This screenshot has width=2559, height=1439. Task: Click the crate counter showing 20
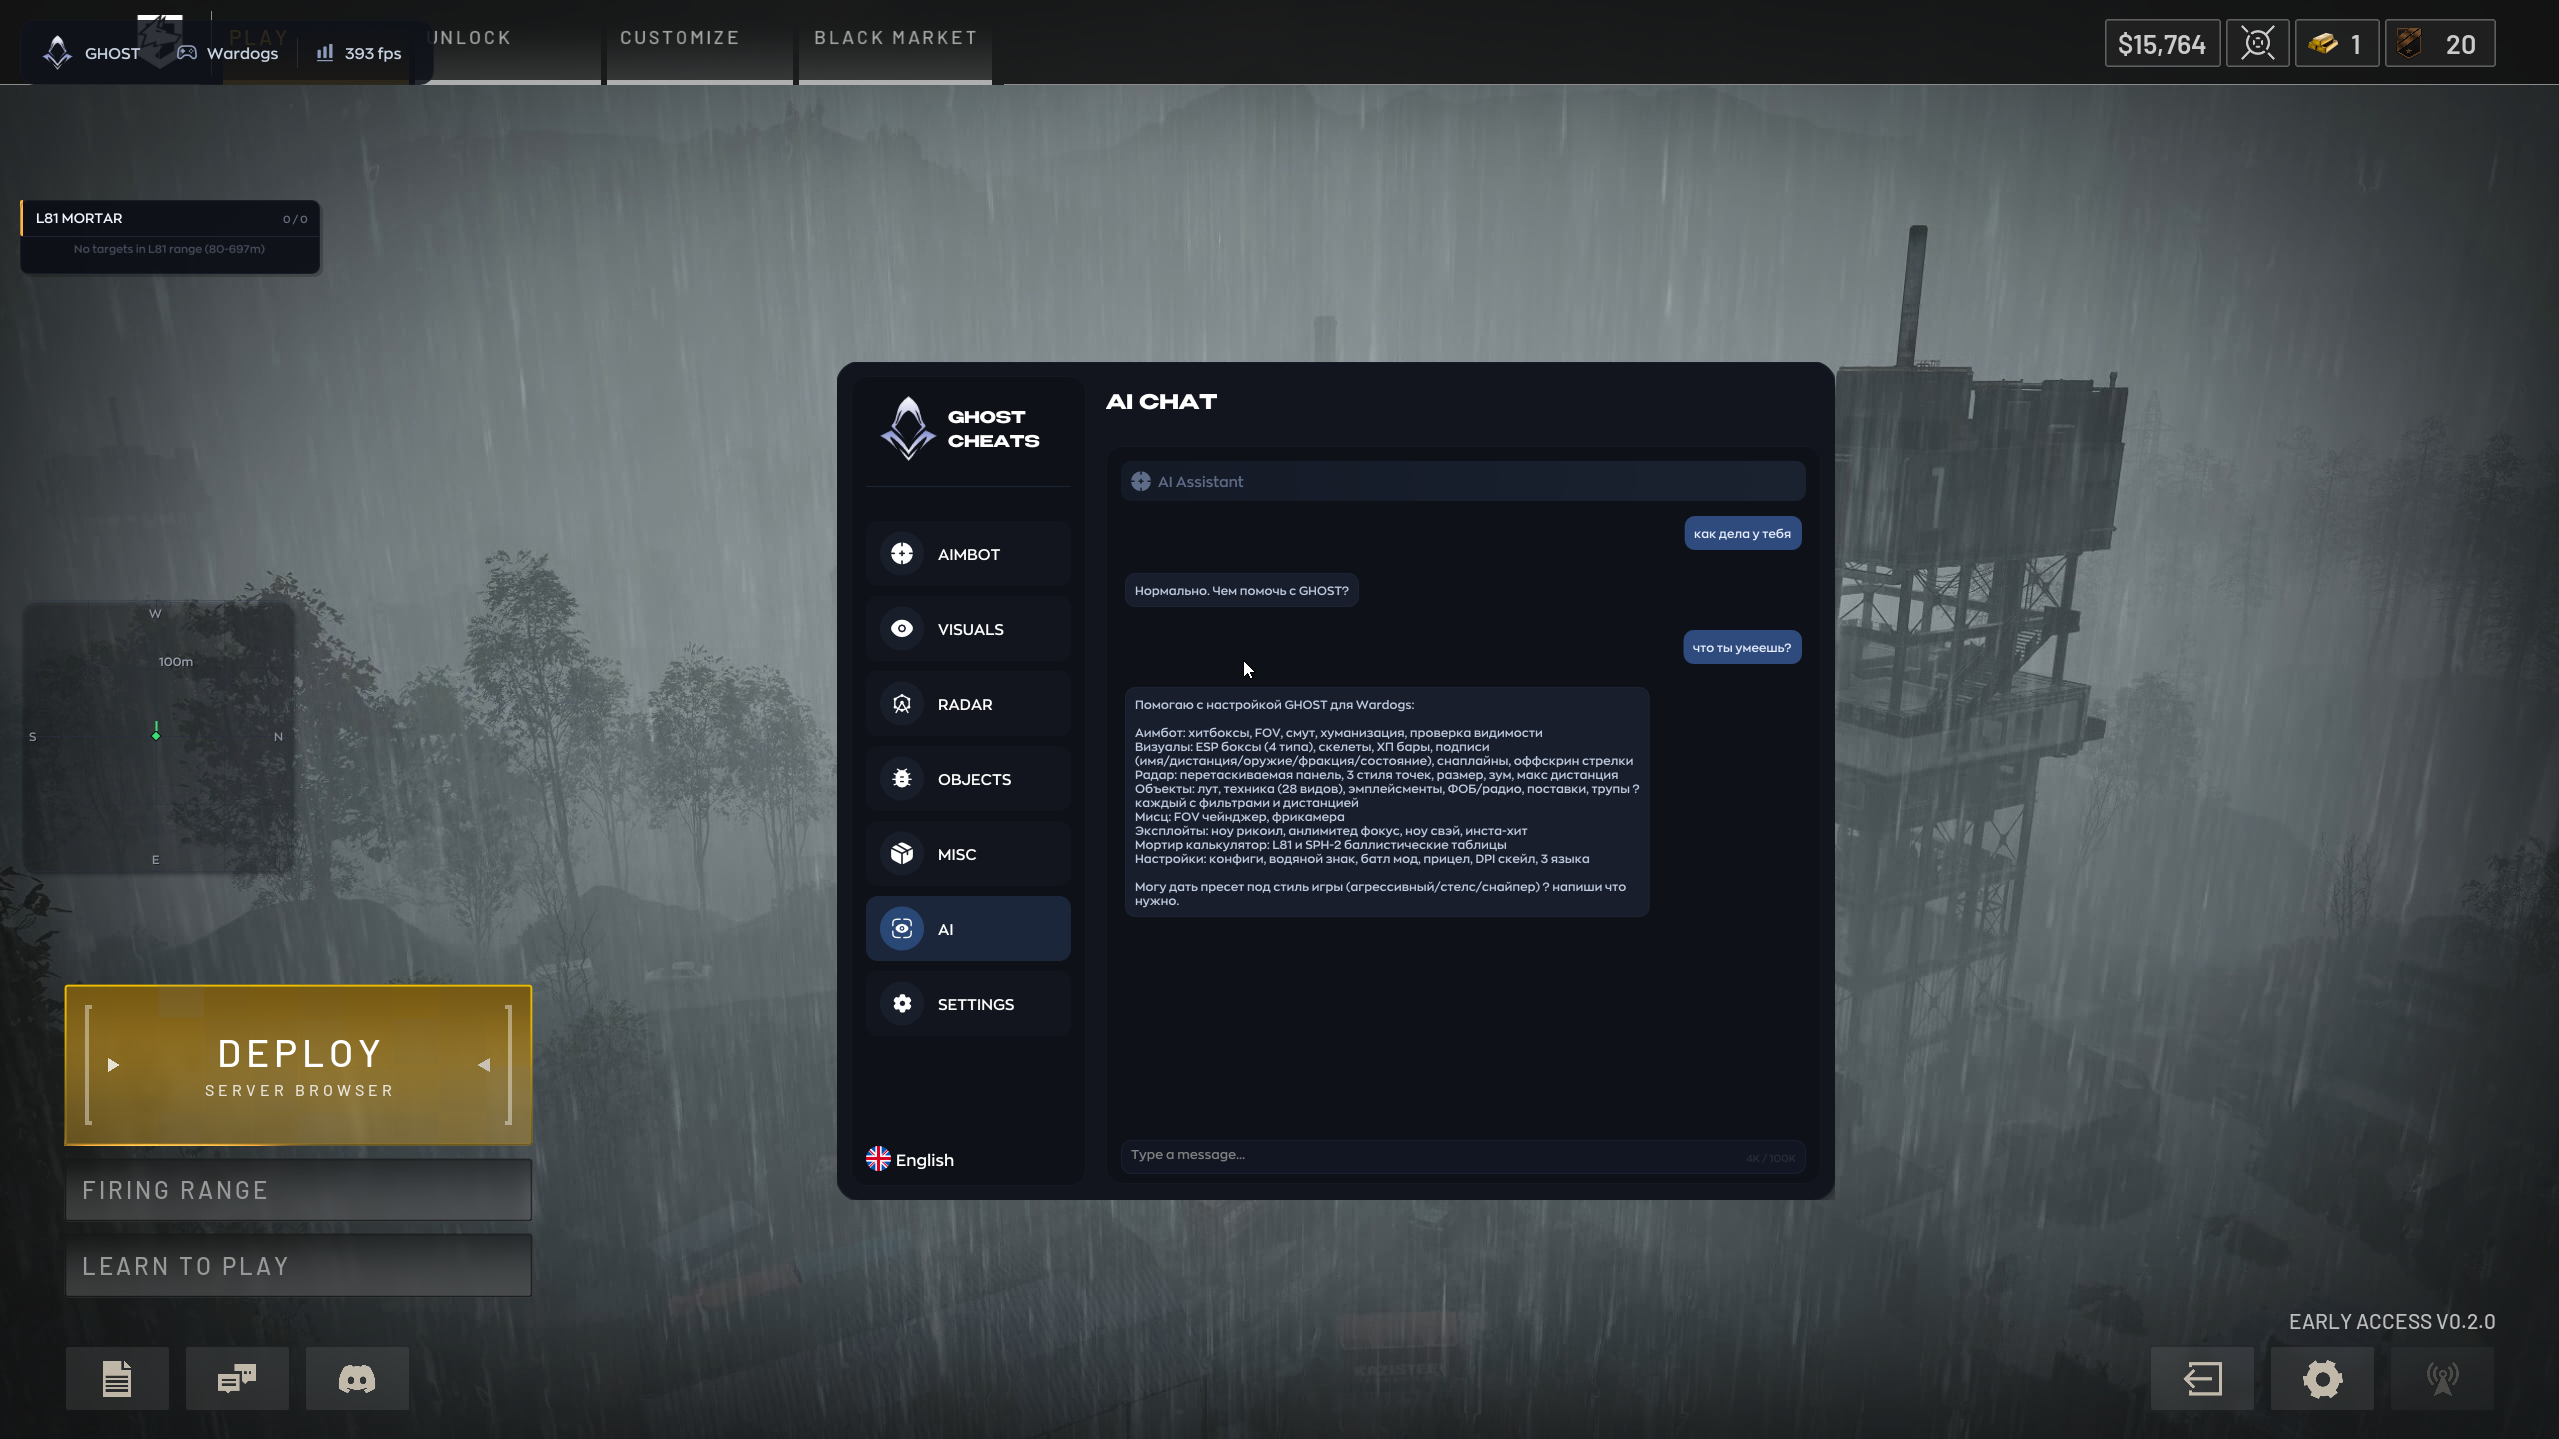[2440, 44]
